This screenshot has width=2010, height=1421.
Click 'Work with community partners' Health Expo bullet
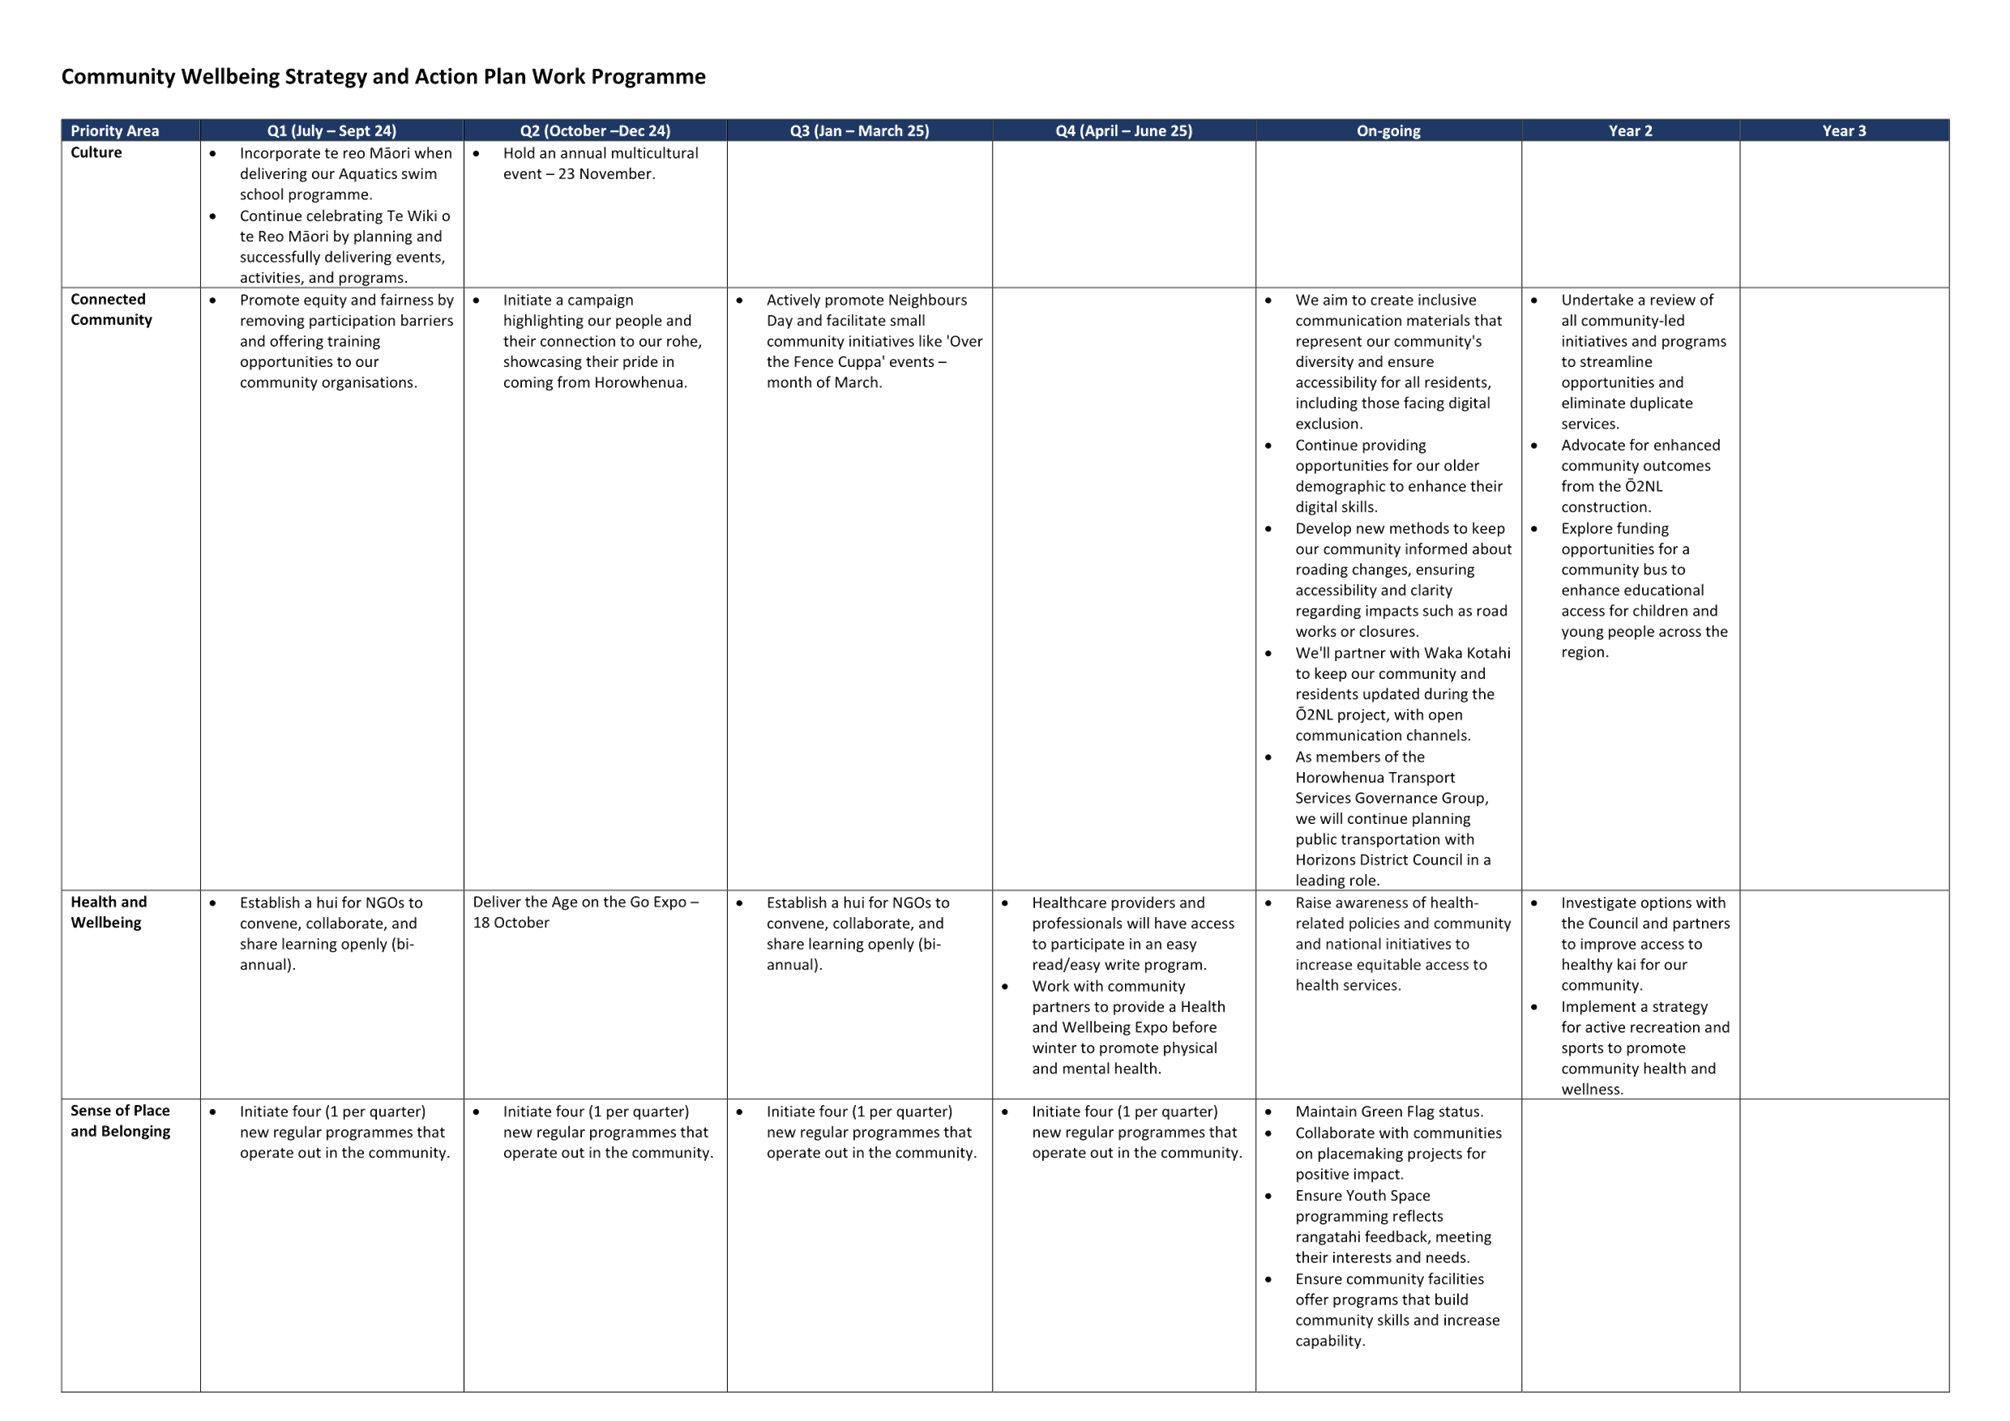1128,1027
